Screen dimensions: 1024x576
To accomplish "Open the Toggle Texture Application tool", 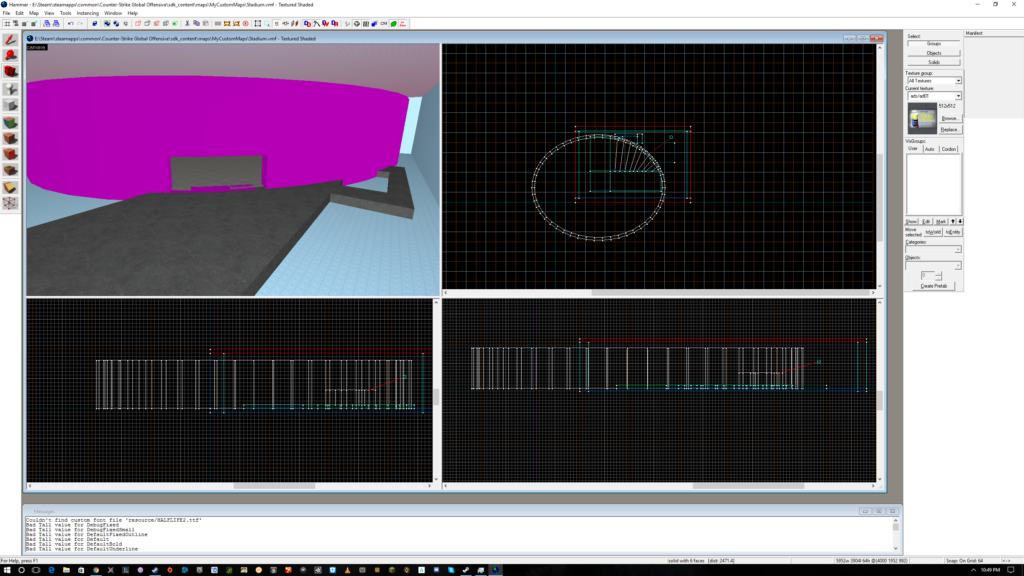I will click(10, 122).
